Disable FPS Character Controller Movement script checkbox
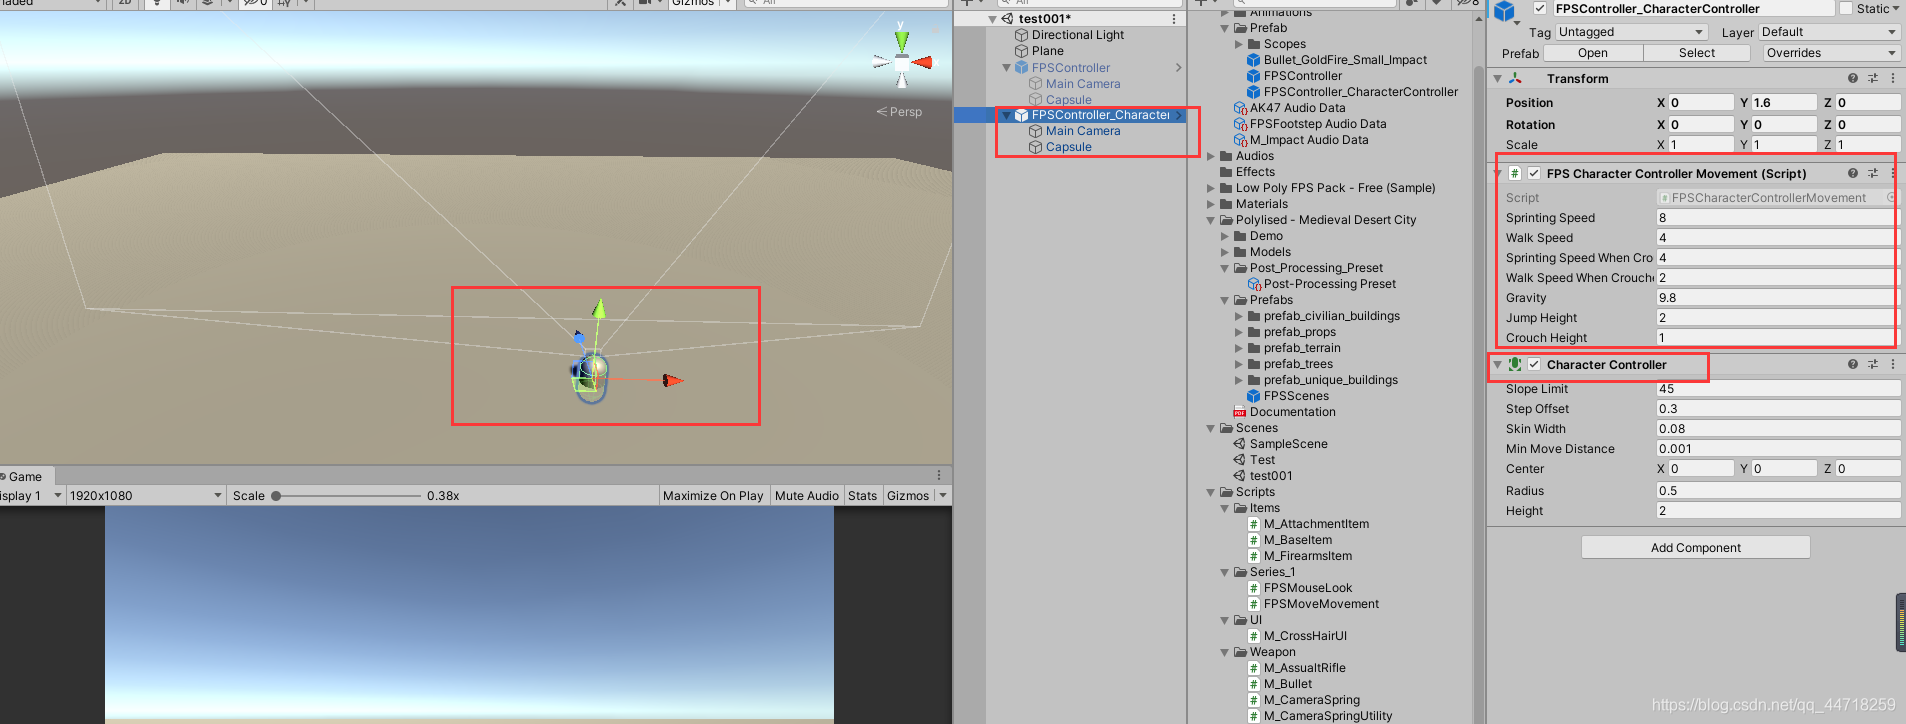 click(1534, 173)
